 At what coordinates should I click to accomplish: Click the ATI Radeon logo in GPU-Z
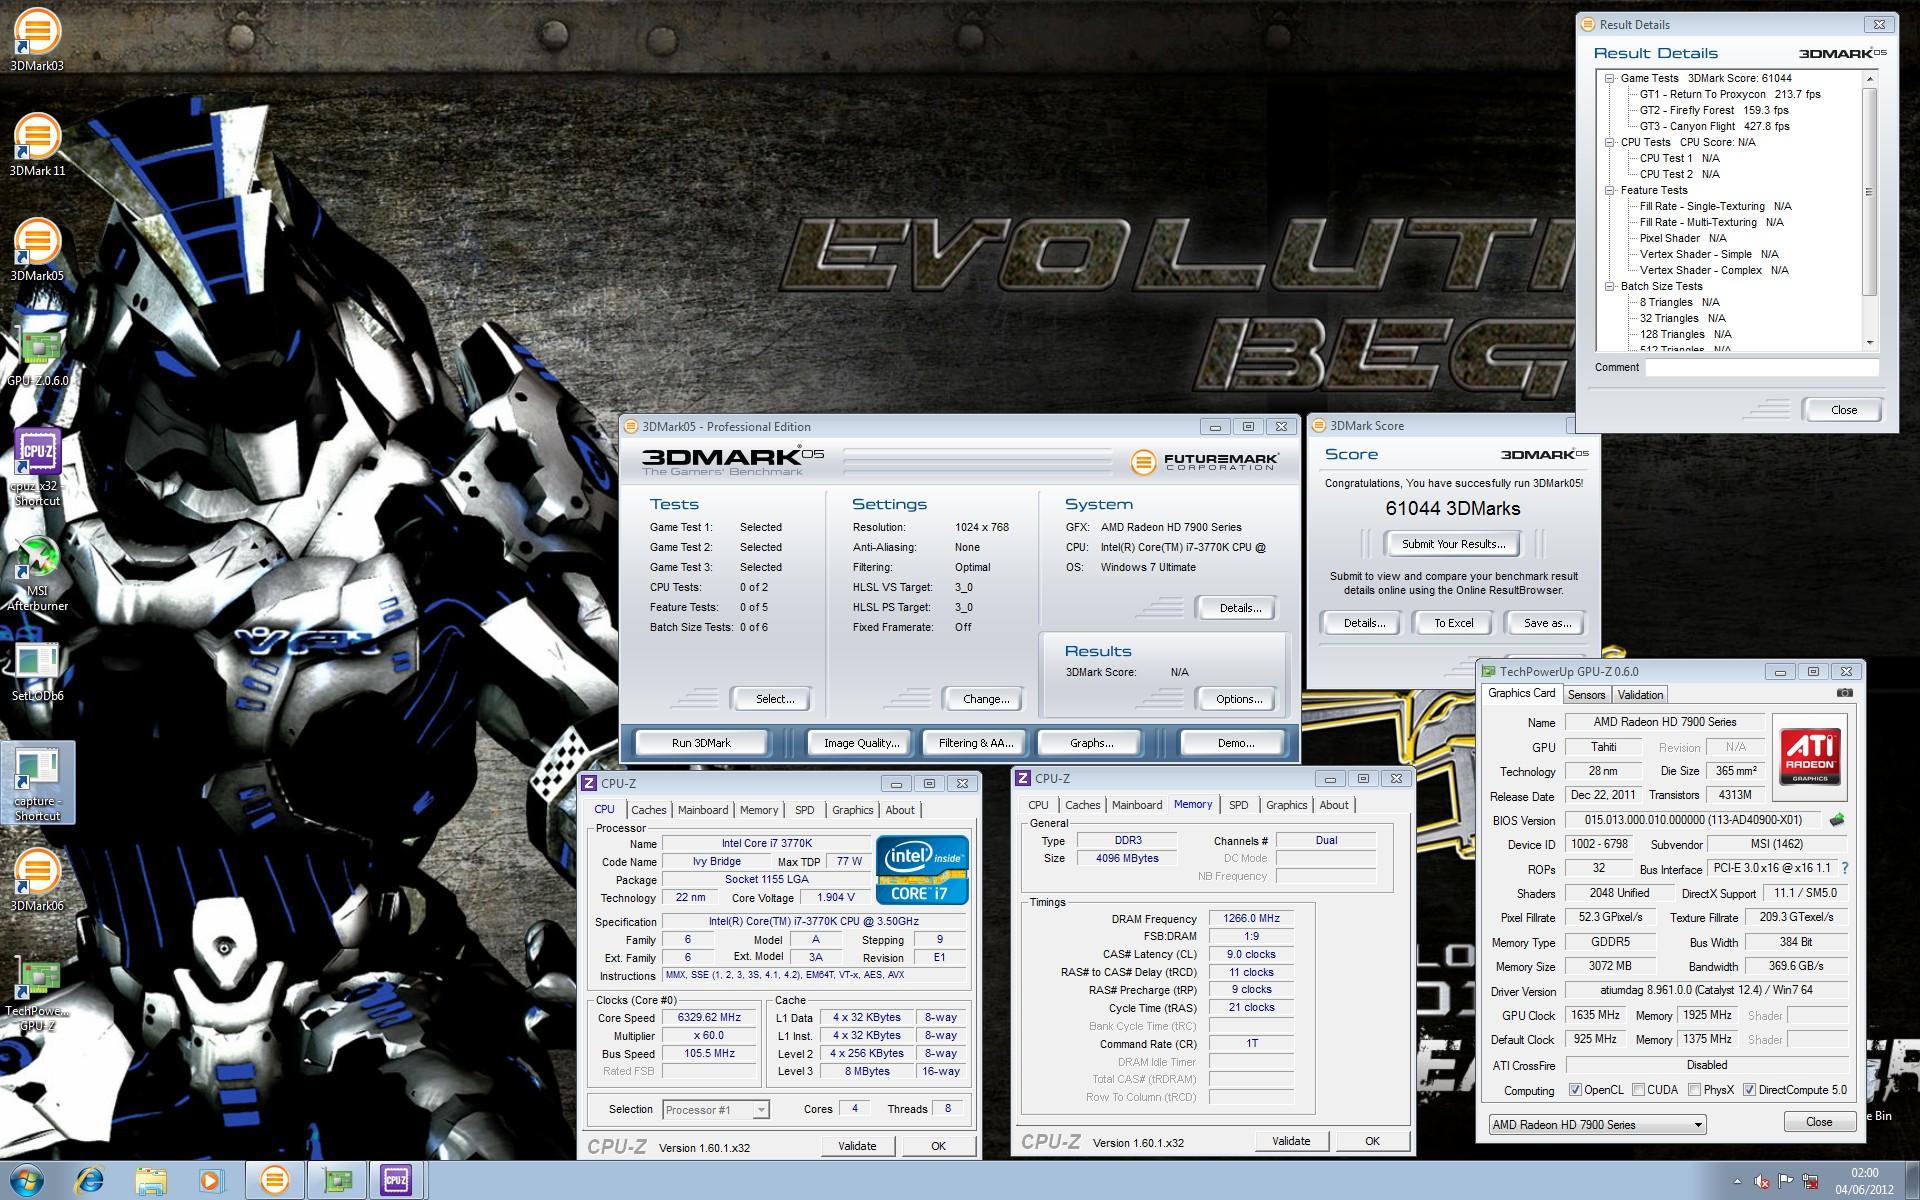click(x=1810, y=757)
